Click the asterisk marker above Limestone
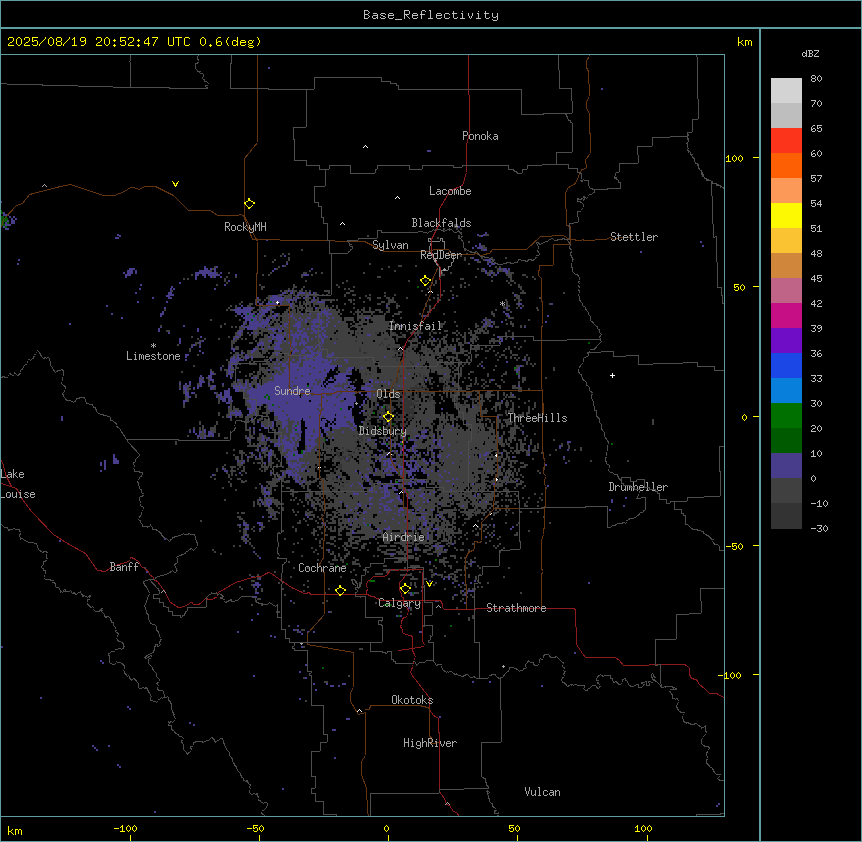The image size is (862, 842). 153,346
